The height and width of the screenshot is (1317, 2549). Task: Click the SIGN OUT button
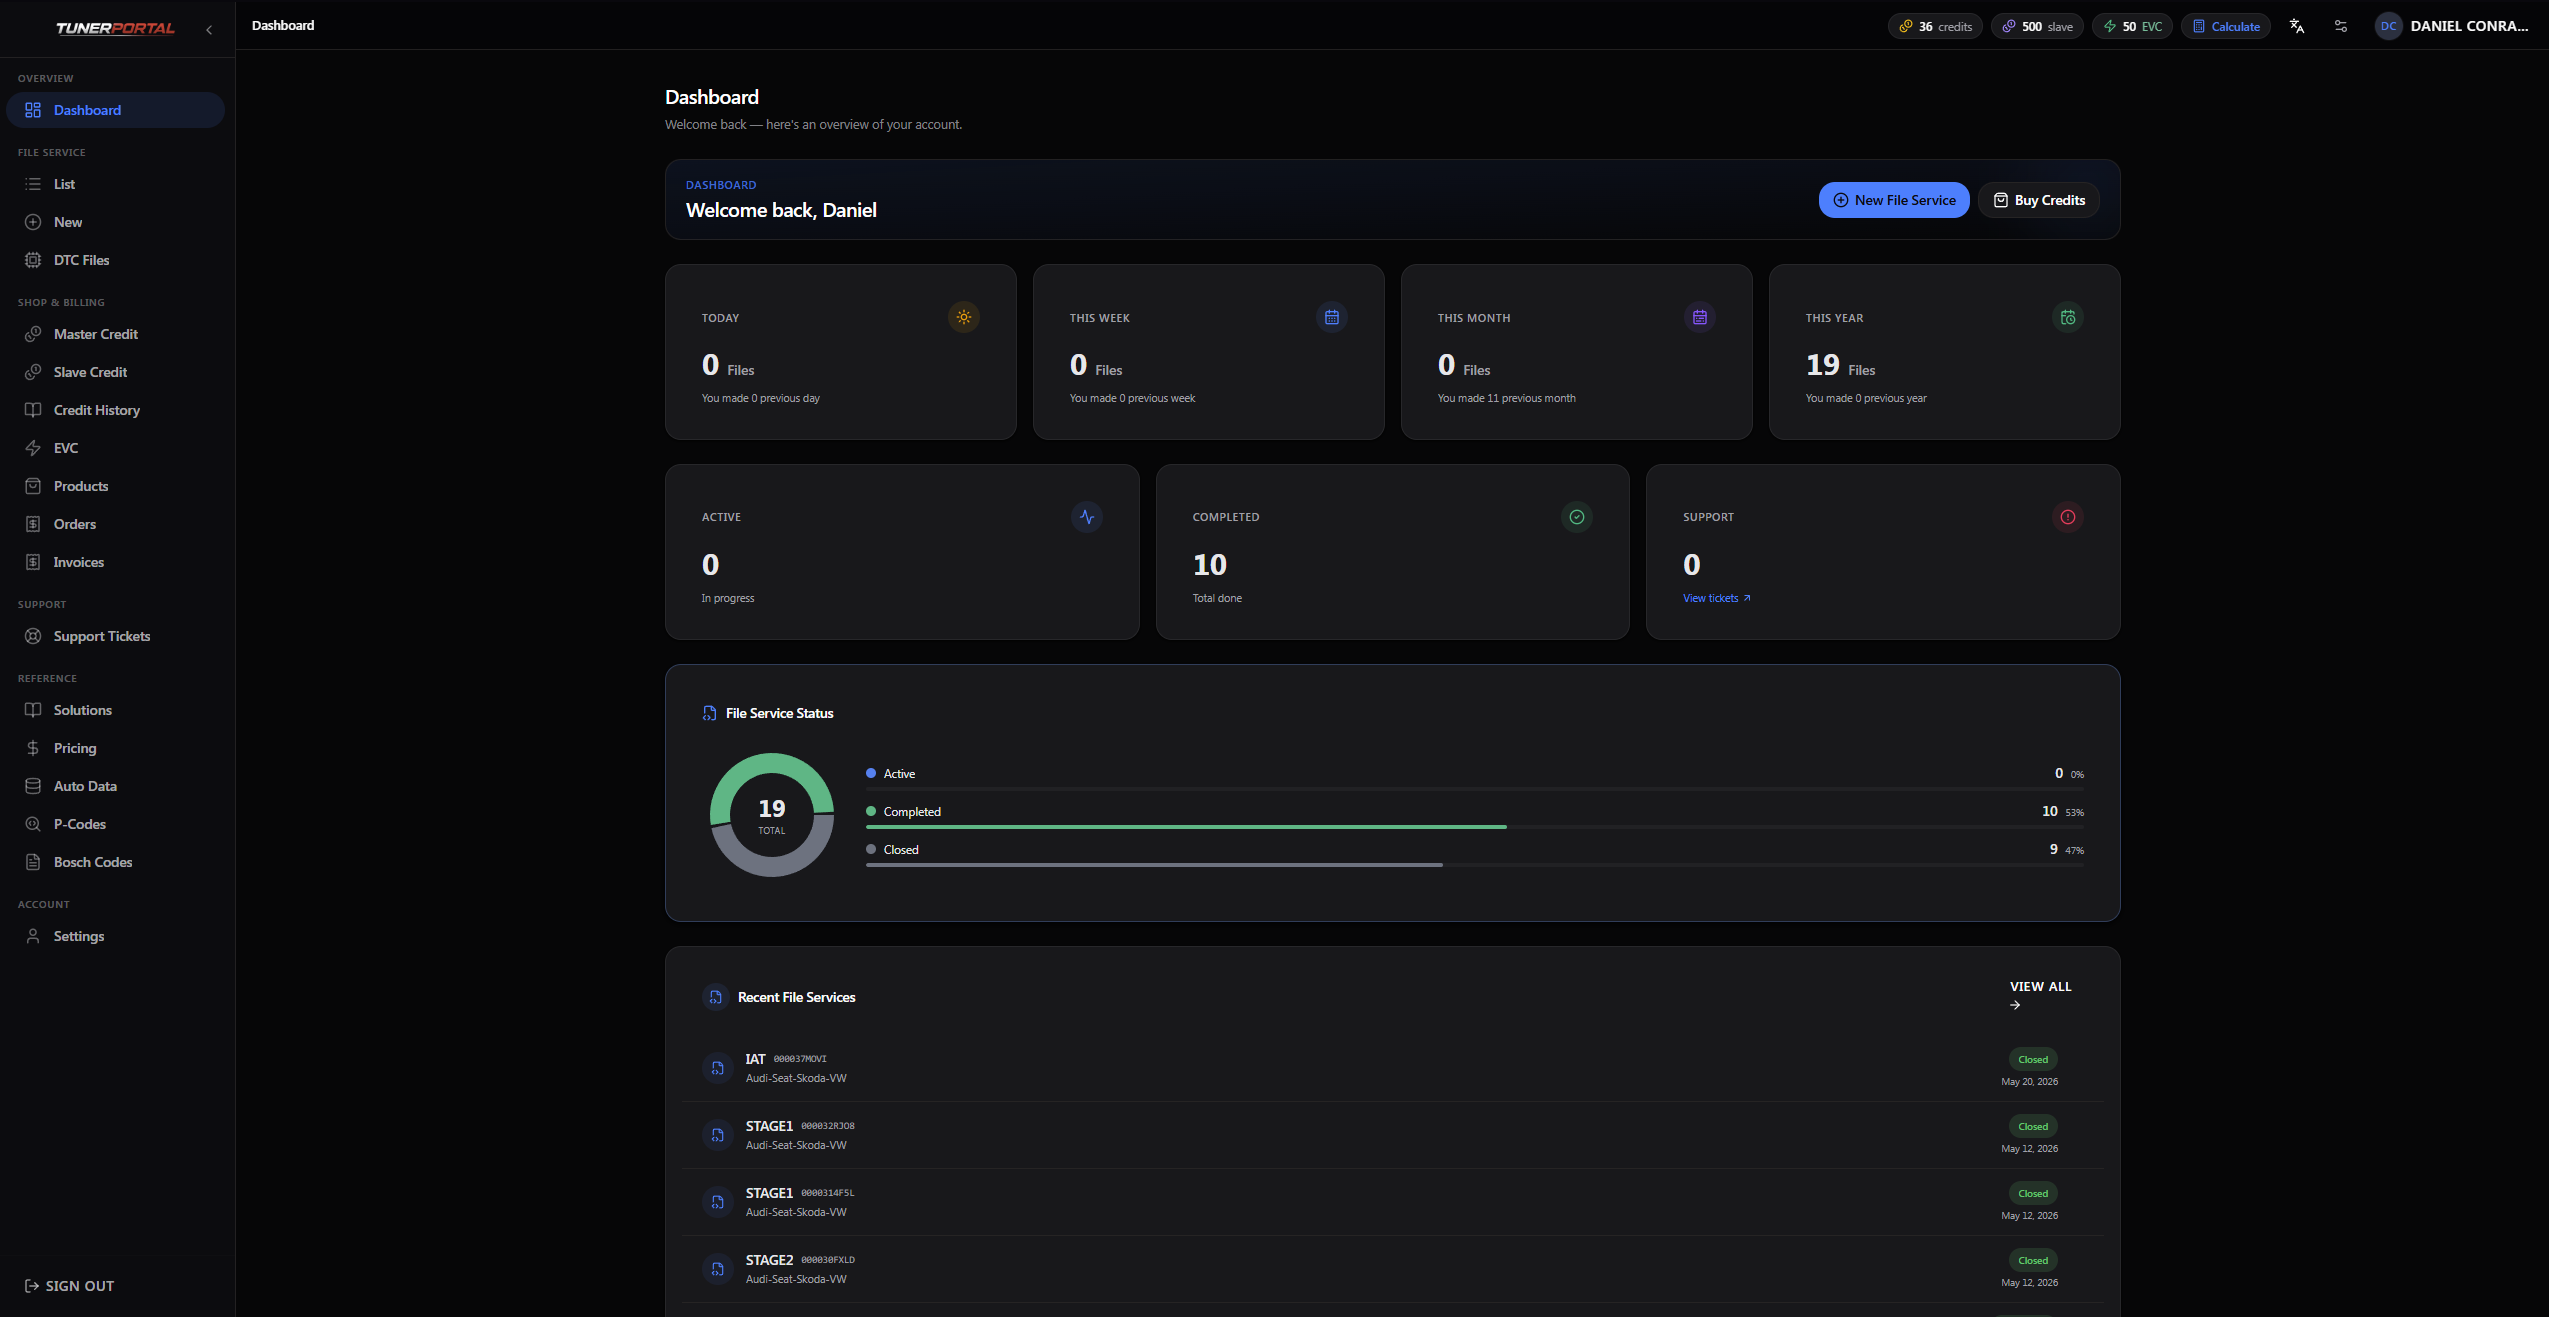pos(69,1286)
